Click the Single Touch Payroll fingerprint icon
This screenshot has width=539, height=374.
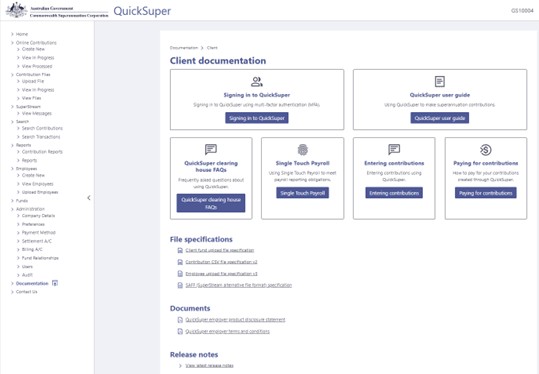(302, 150)
